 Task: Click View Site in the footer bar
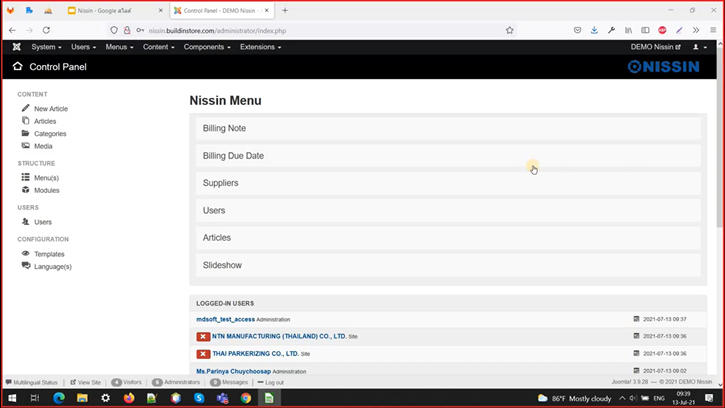click(x=86, y=383)
